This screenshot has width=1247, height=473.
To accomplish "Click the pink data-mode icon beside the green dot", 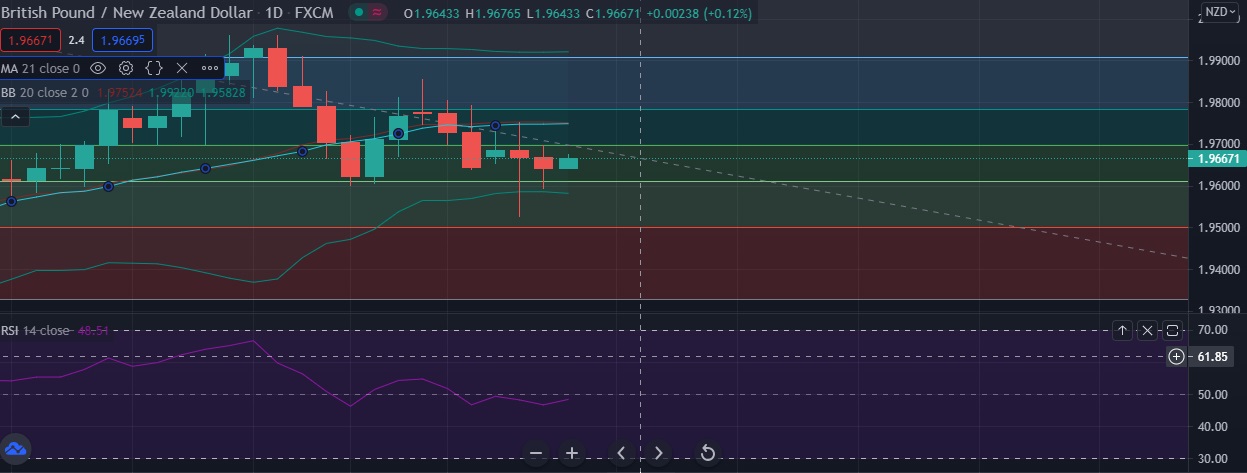I will [x=376, y=13].
